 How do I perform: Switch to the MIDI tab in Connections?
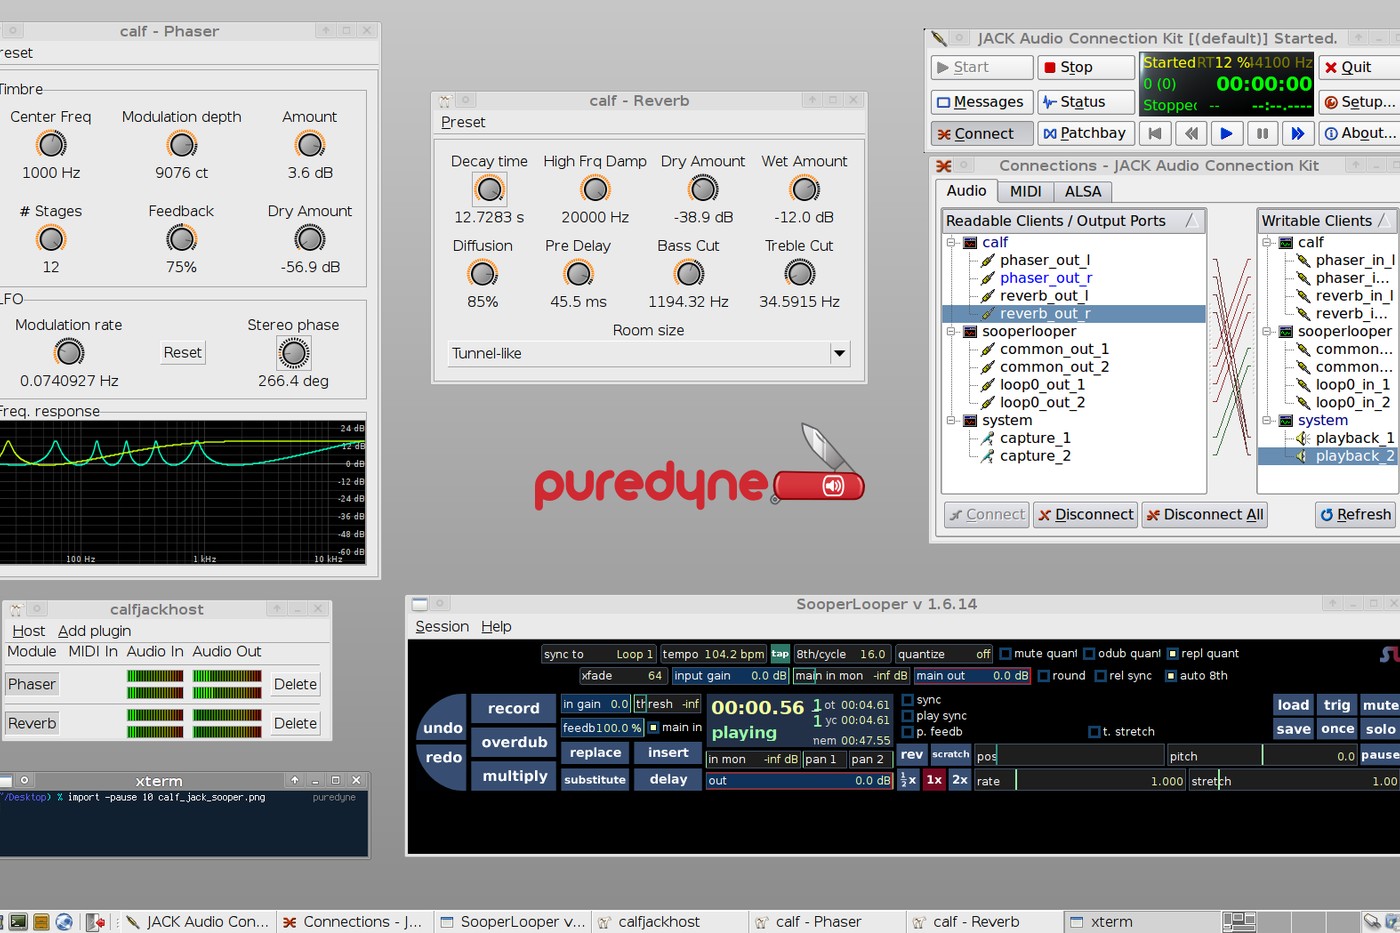[1025, 191]
